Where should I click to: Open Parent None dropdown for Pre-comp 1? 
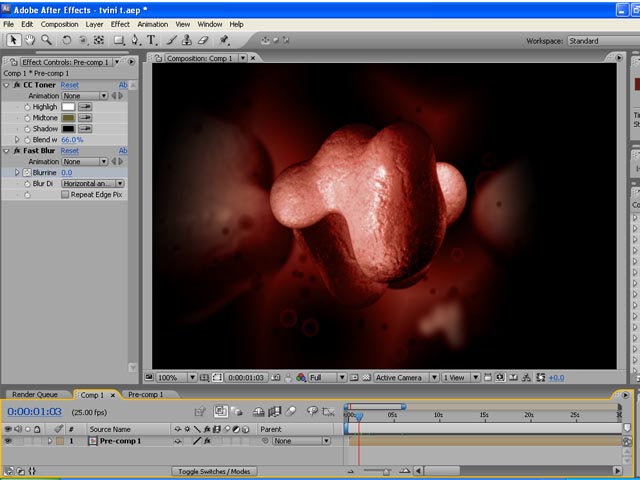(x=301, y=441)
